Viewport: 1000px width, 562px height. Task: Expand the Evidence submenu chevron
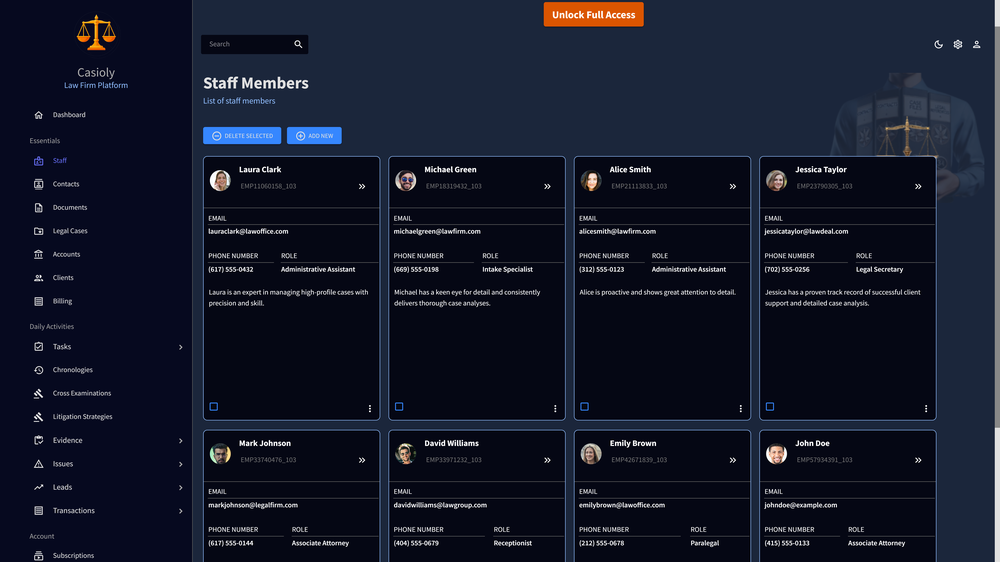click(x=180, y=441)
